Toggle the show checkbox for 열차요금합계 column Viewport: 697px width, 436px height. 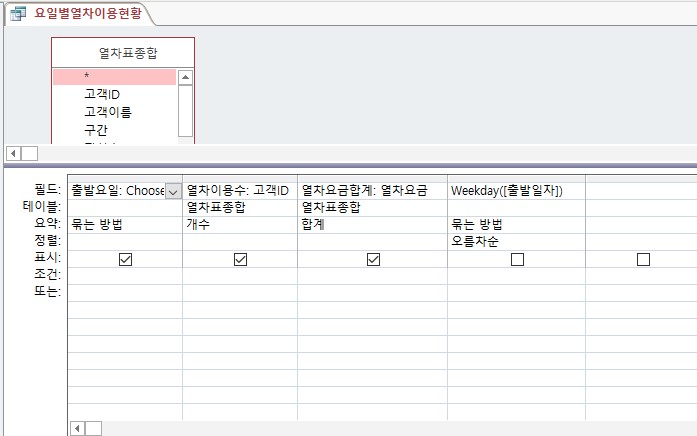373,259
